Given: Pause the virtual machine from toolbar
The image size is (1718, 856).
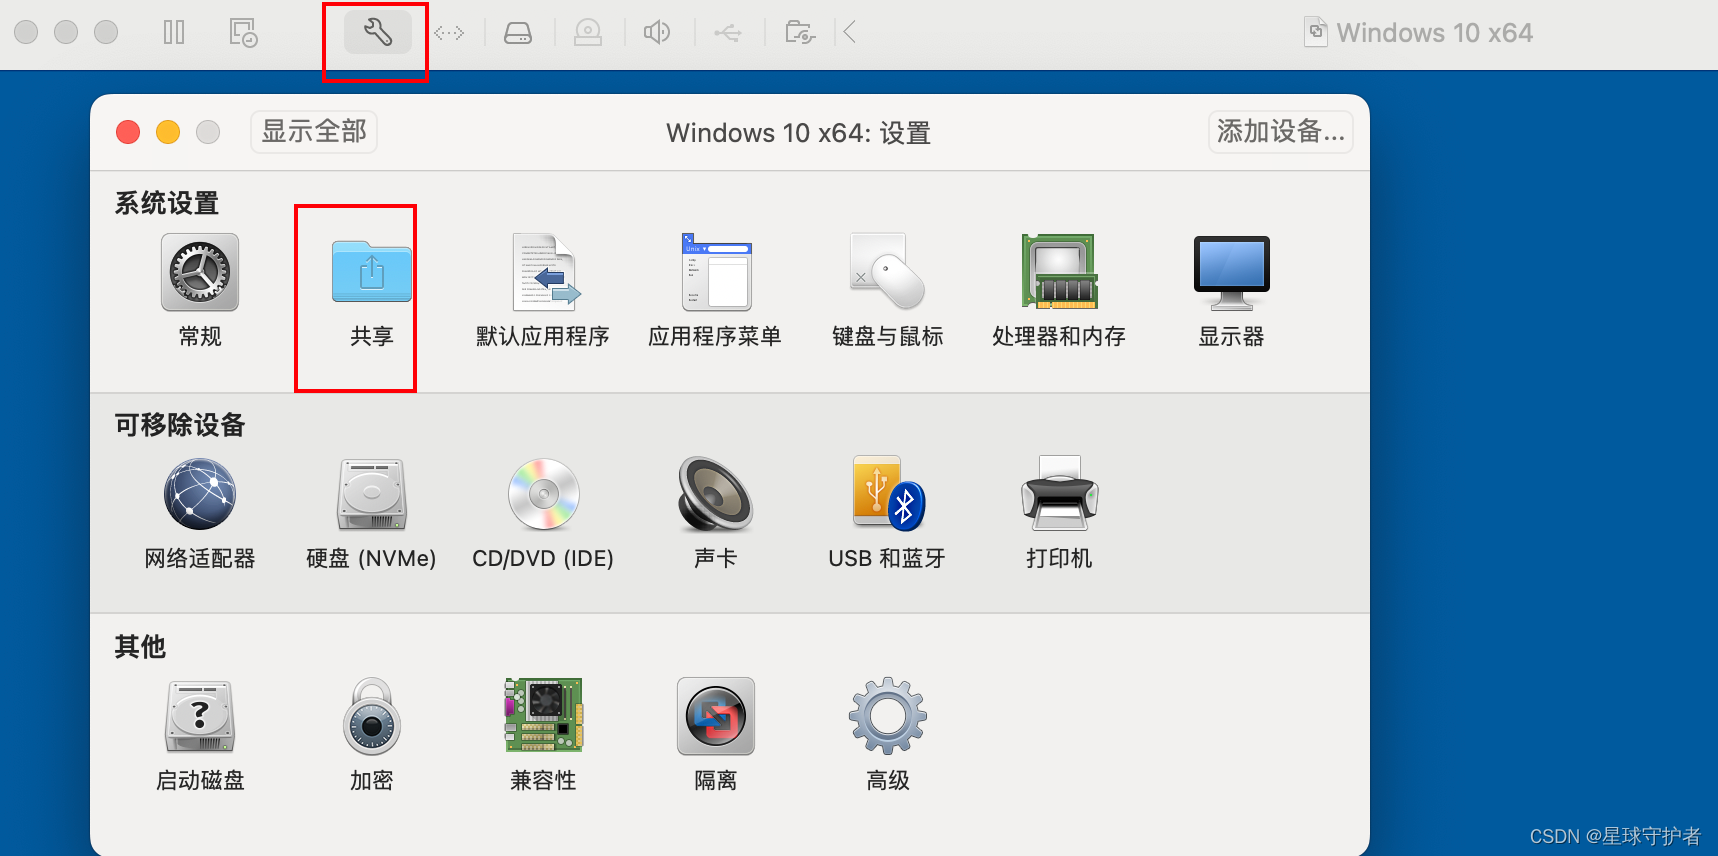Looking at the screenshot, I should click(x=174, y=33).
